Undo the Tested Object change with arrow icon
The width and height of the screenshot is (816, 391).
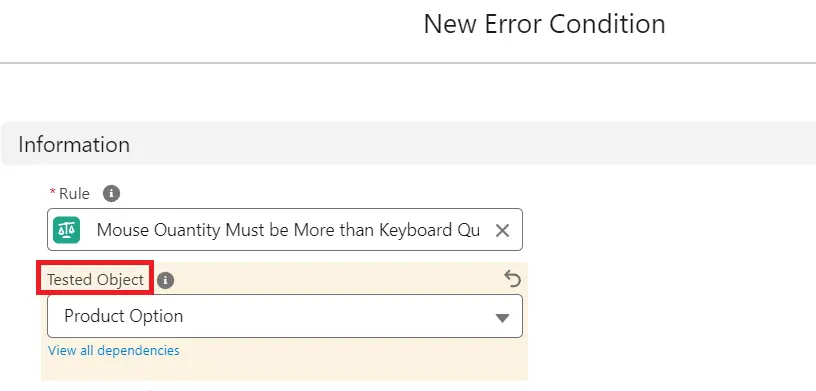[x=512, y=279]
